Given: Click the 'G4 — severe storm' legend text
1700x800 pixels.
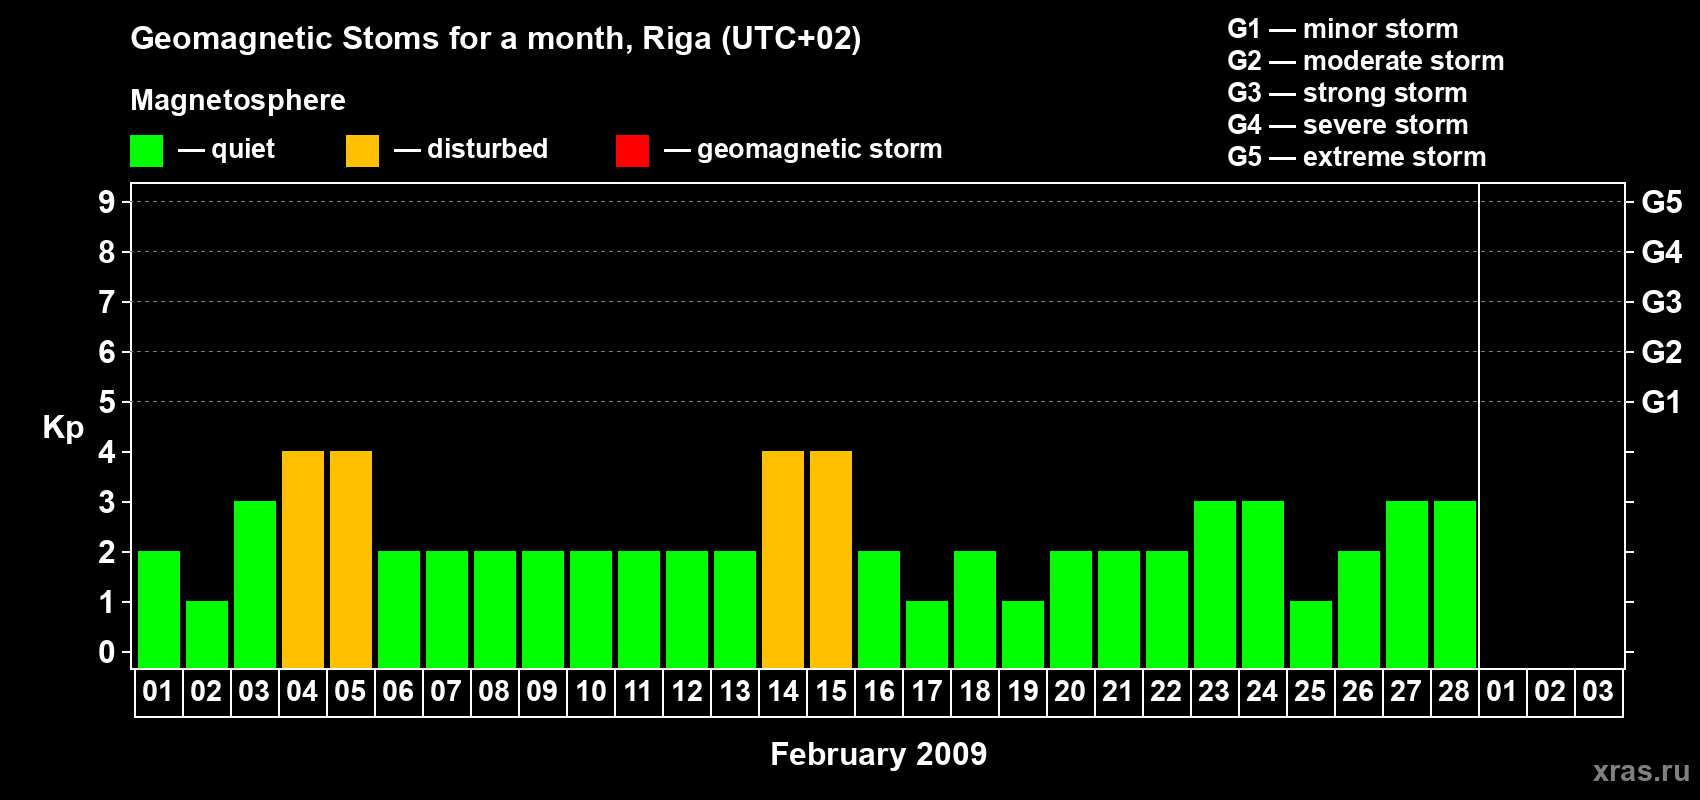Looking at the screenshot, I should tap(1348, 125).
